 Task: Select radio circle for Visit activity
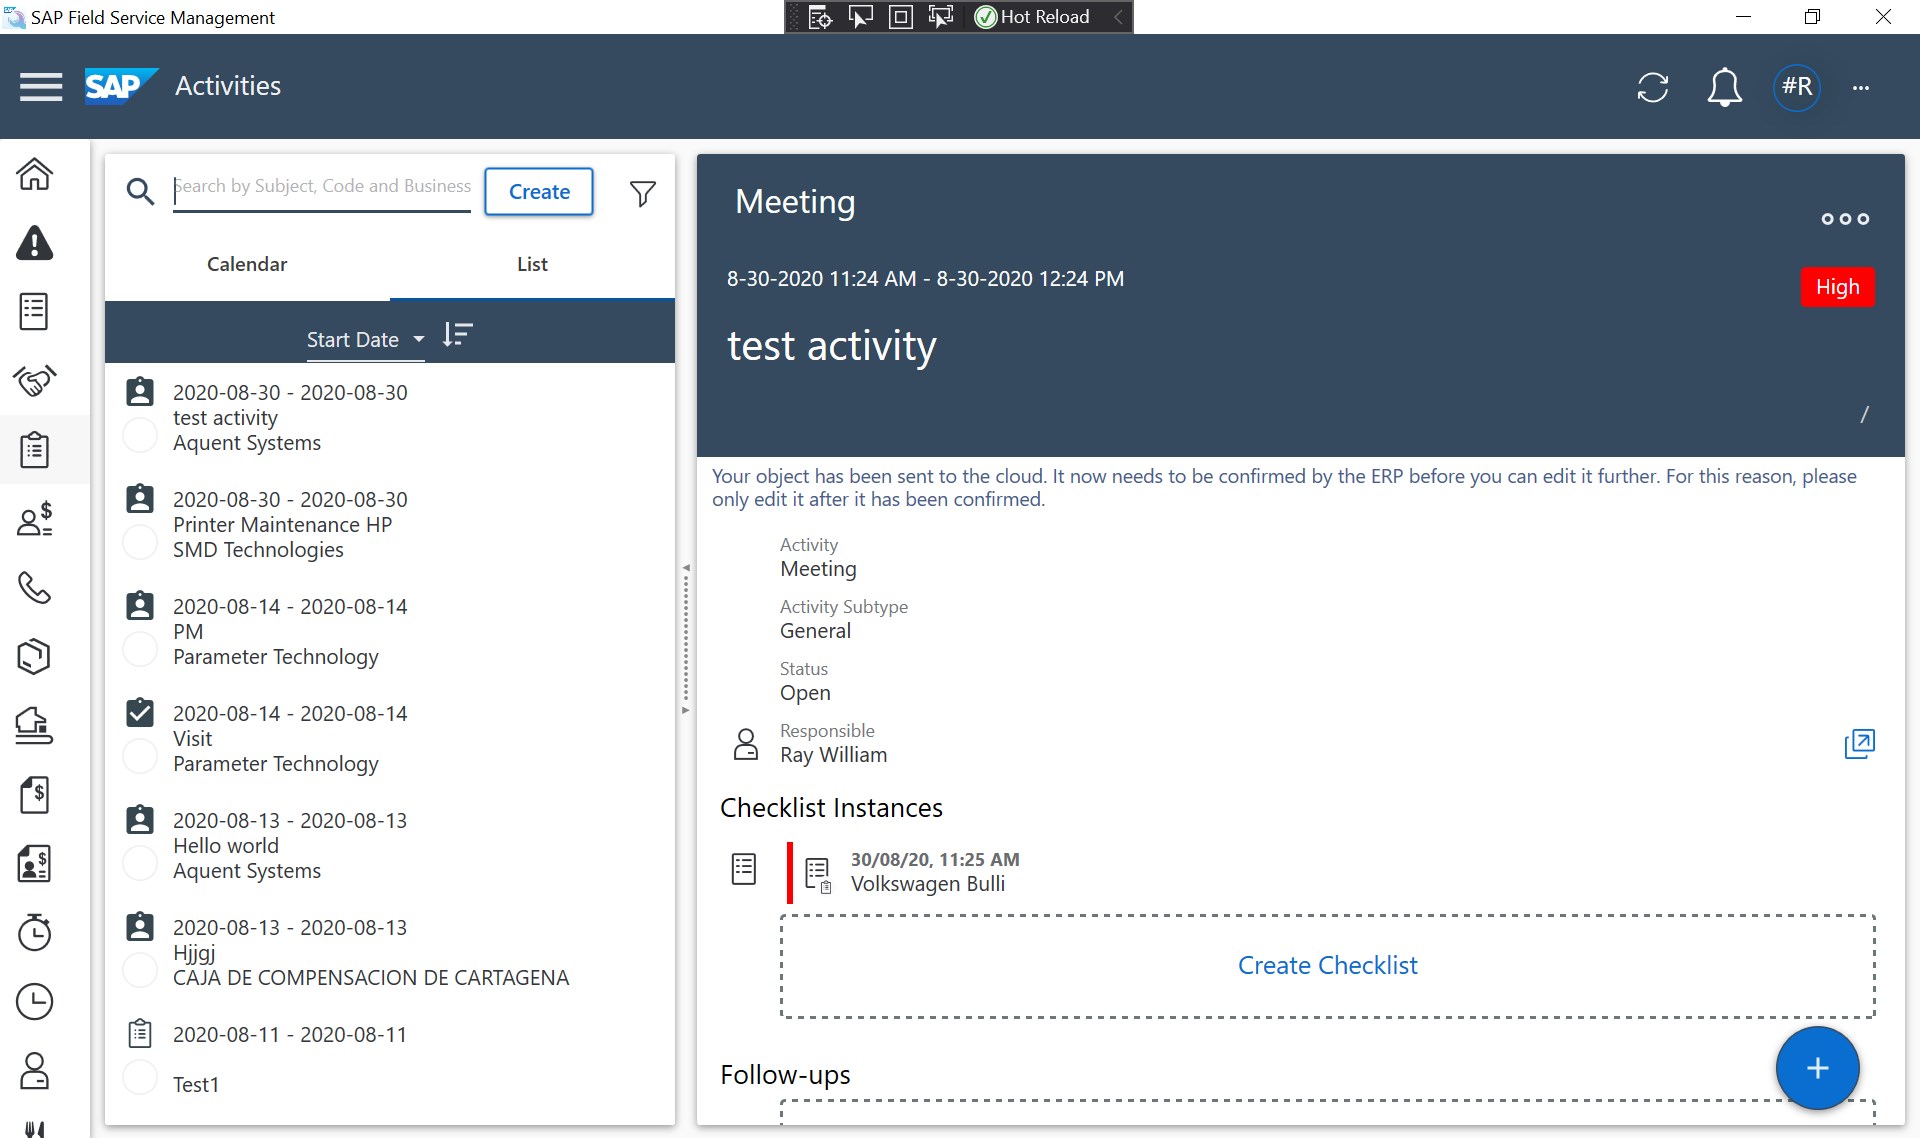coord(140,756)
